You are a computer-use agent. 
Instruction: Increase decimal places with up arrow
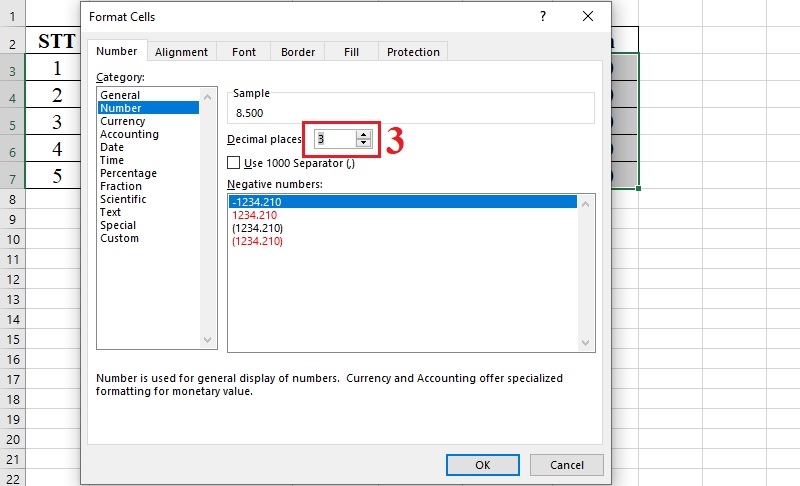coord(363,135)
